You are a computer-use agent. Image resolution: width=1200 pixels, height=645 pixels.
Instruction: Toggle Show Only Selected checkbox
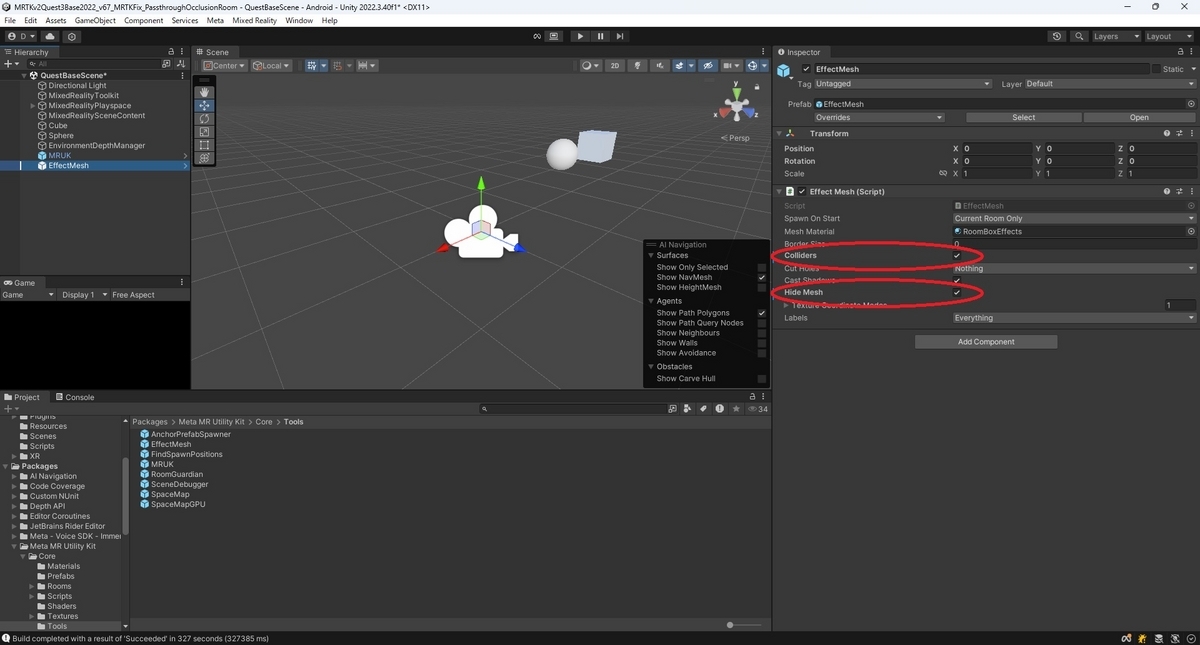click(762, 267)
